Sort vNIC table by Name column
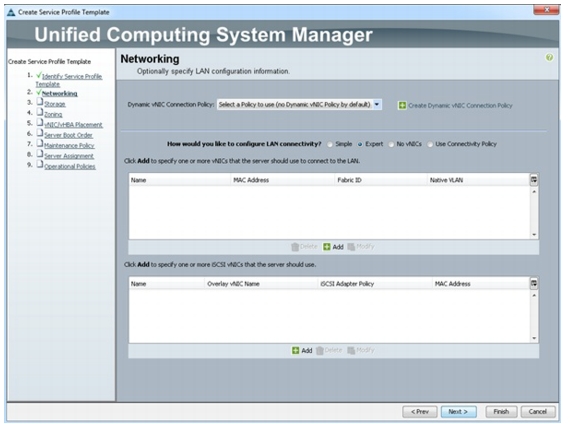The width and height of the screenshot is (573, 424). point(180,180)
